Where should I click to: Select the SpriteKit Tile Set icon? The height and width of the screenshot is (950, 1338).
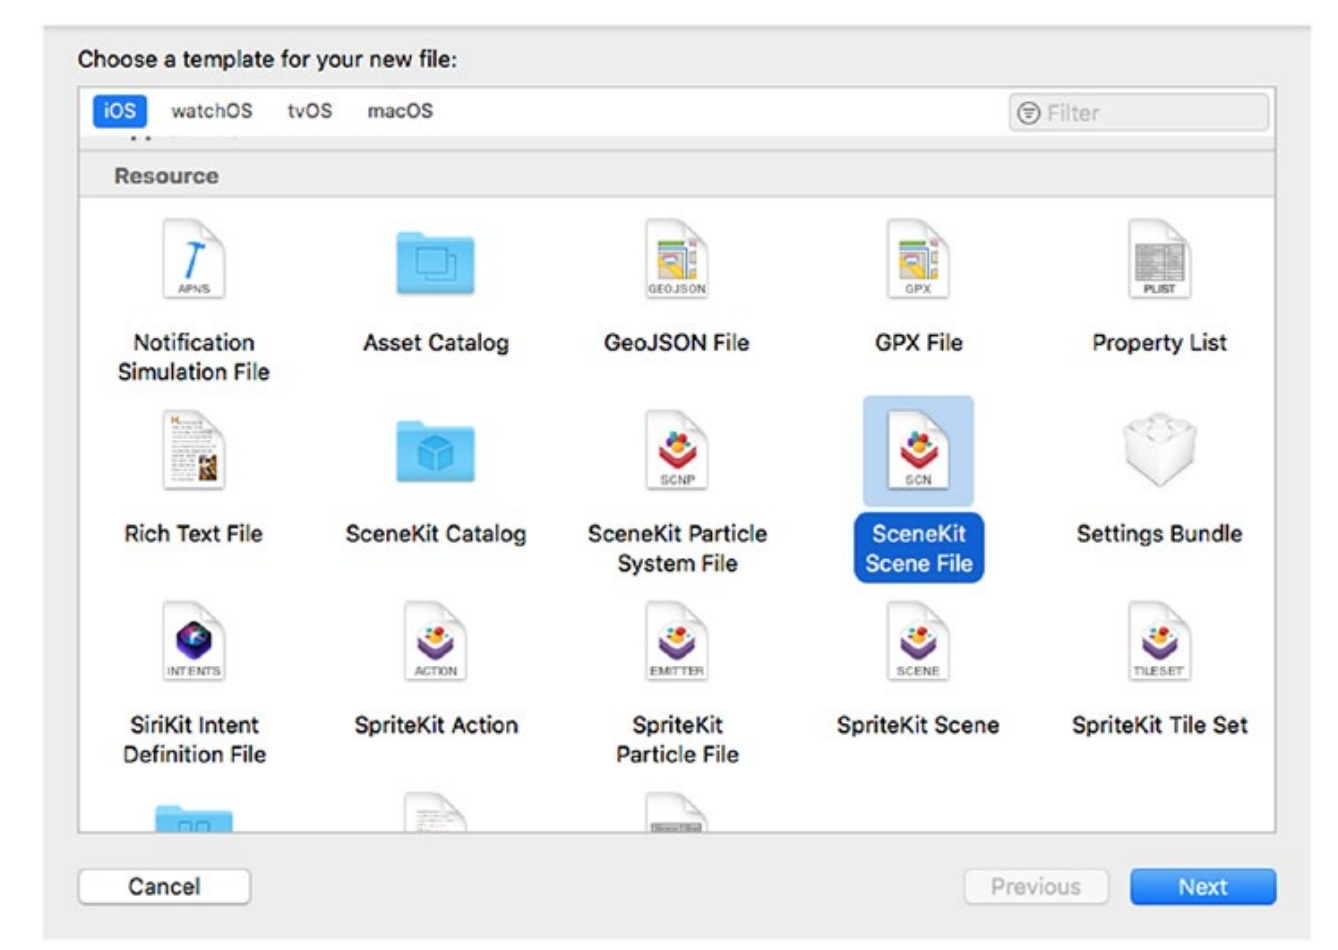pos(1159,641)
